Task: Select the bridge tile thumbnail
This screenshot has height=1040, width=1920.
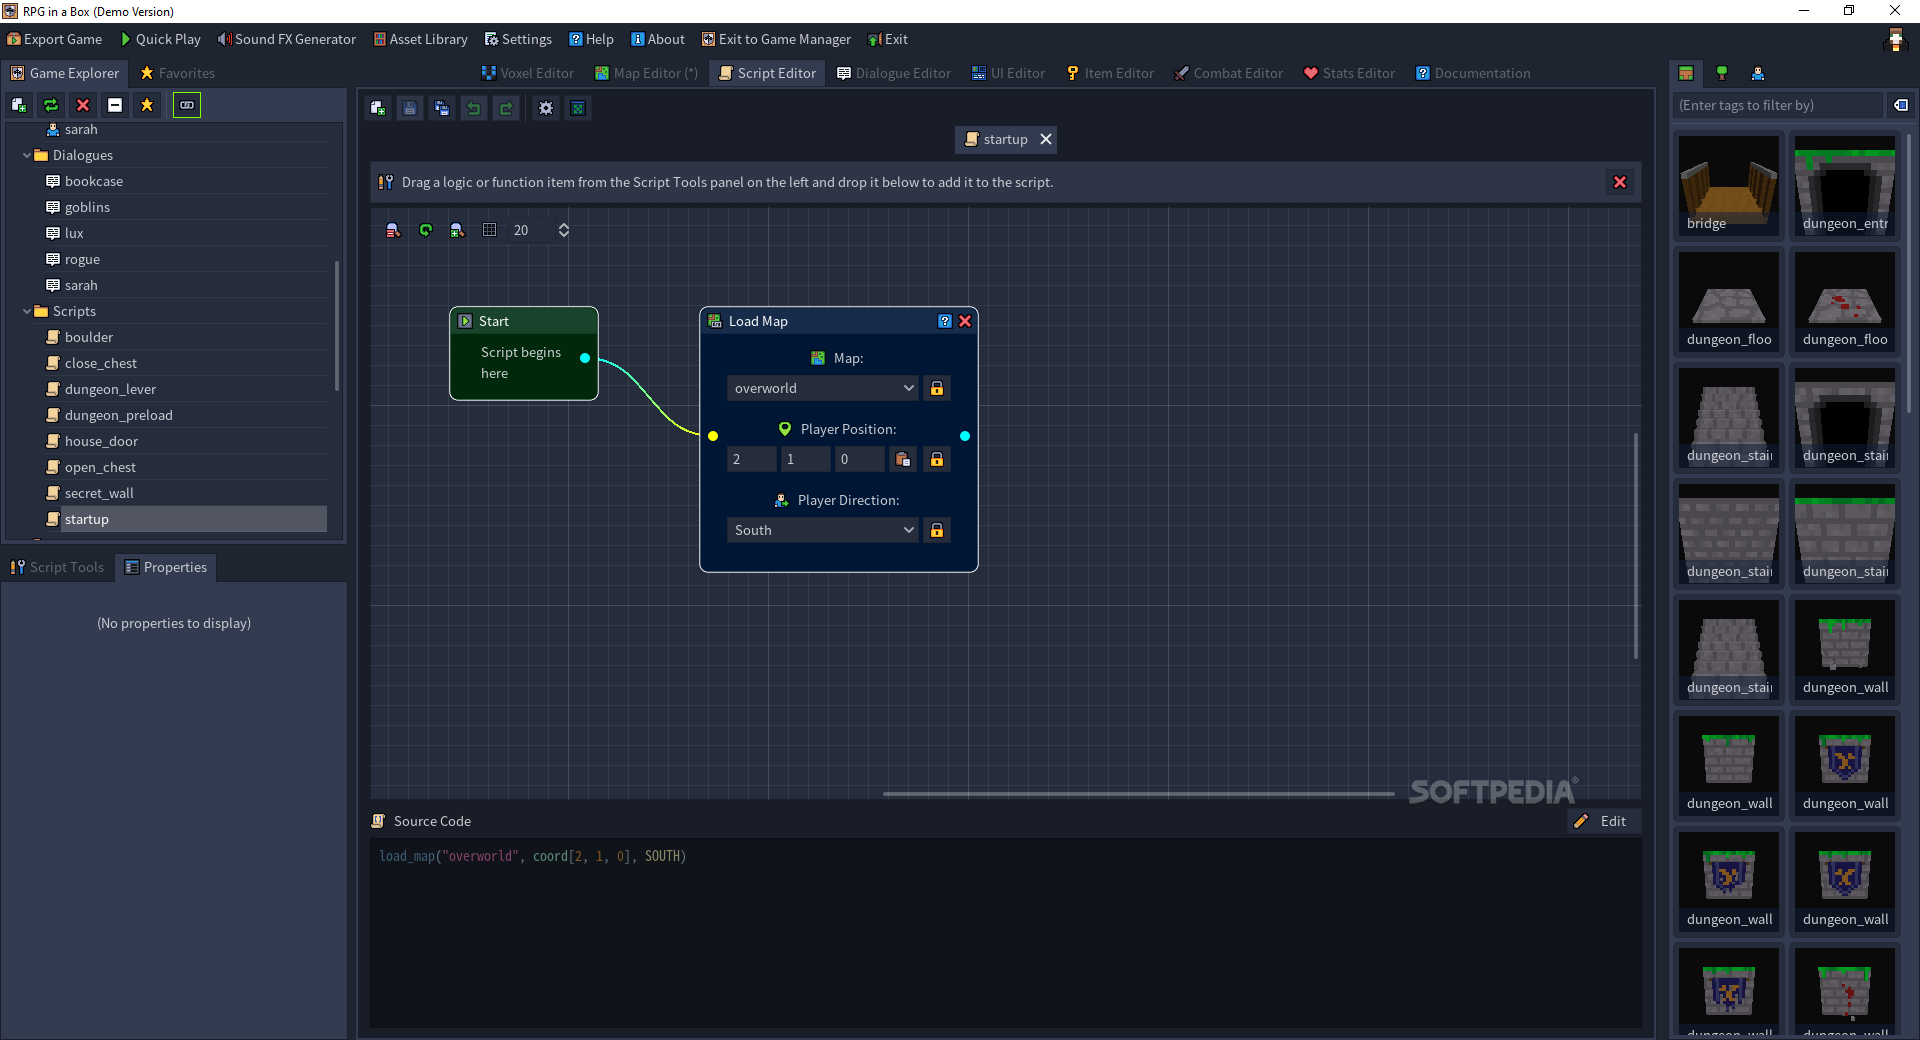Action: [x=1728, y=185]
